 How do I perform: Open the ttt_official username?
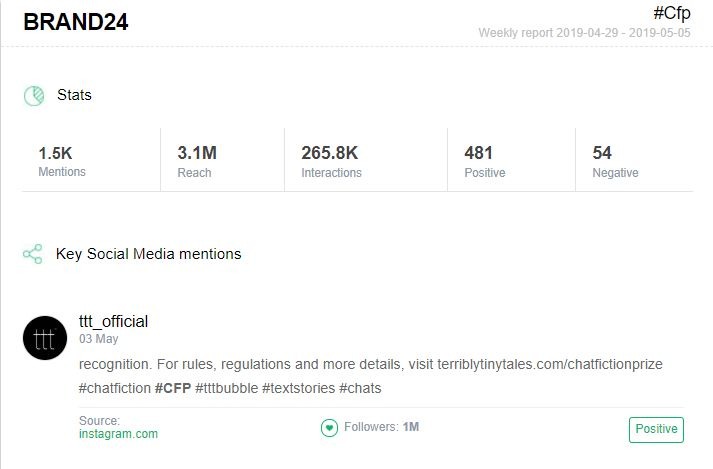pos(113,321)
